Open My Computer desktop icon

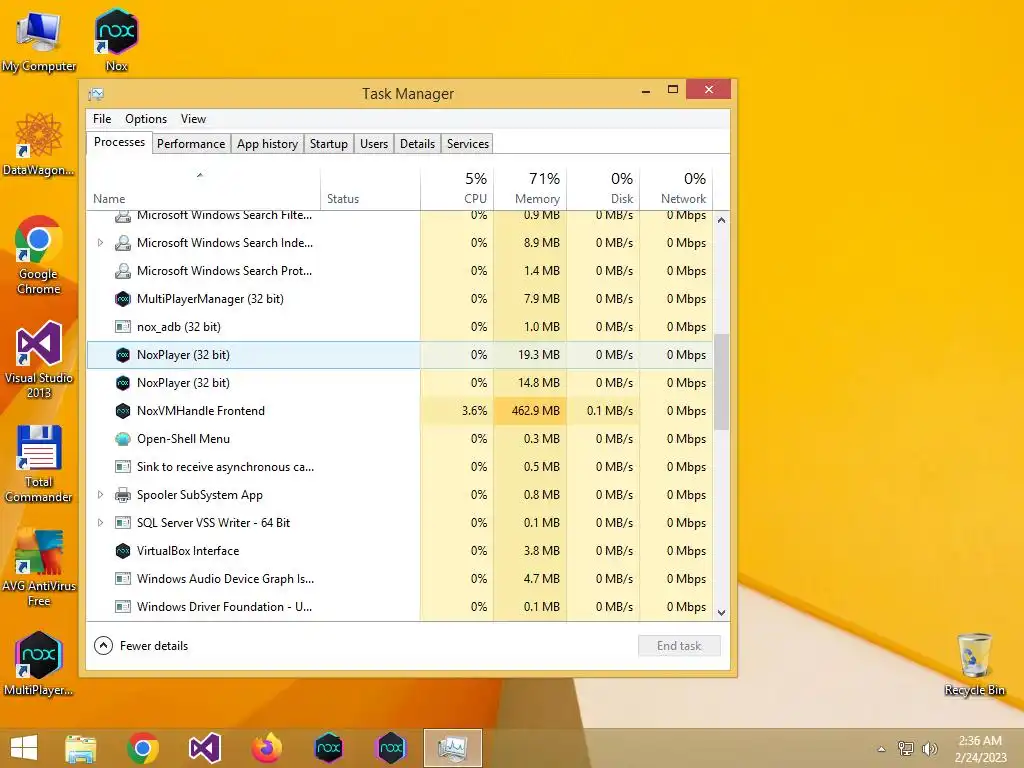tap(39, 42)
